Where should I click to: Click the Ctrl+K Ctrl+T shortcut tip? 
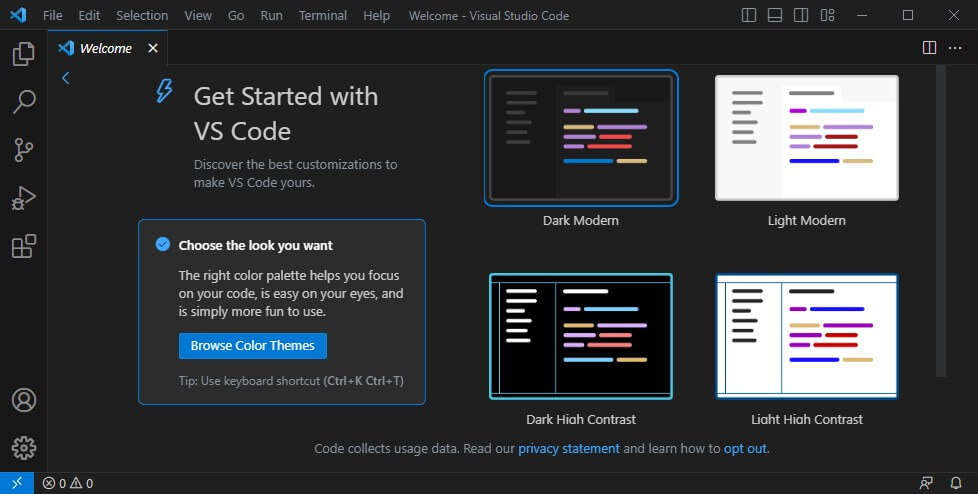291,380
